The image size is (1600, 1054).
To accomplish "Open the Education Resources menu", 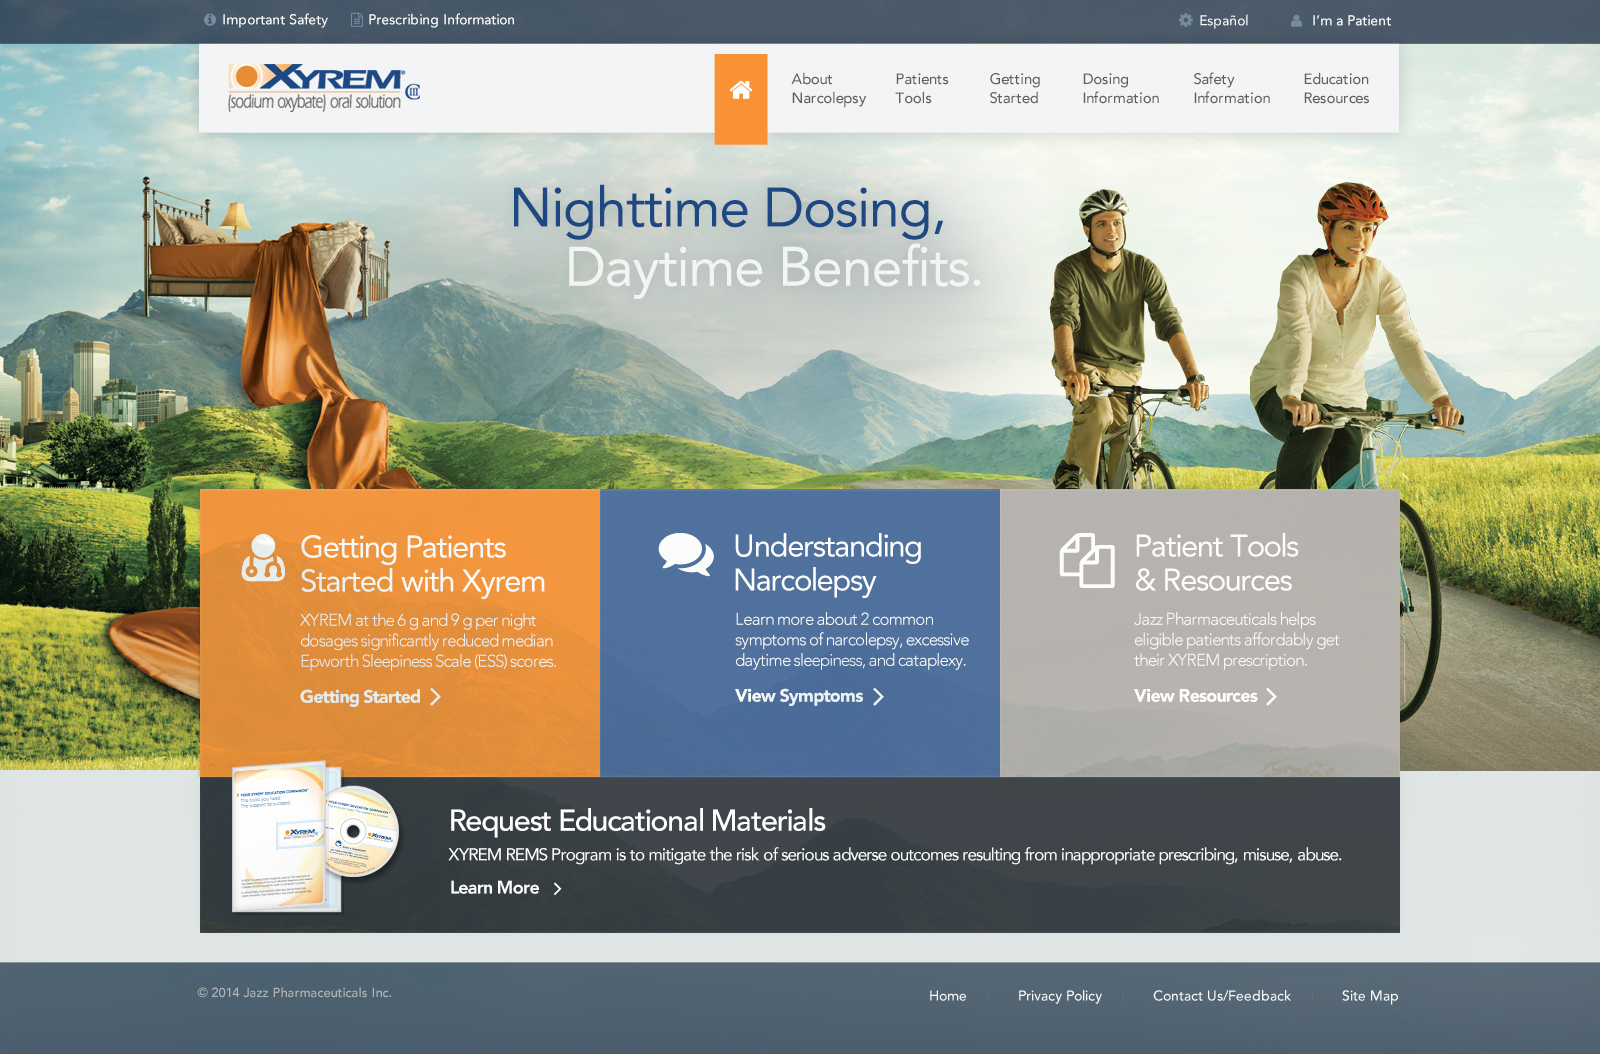I will coord(1336,88).
